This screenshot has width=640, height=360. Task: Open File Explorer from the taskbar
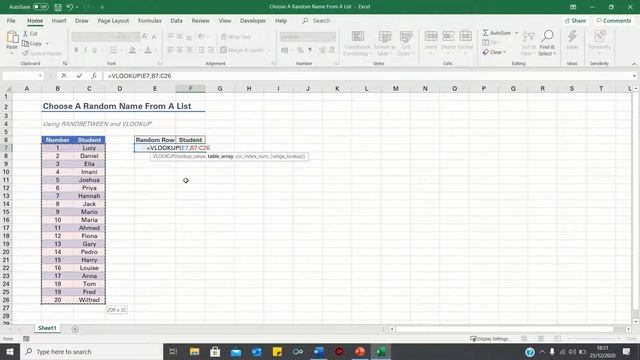194,351
